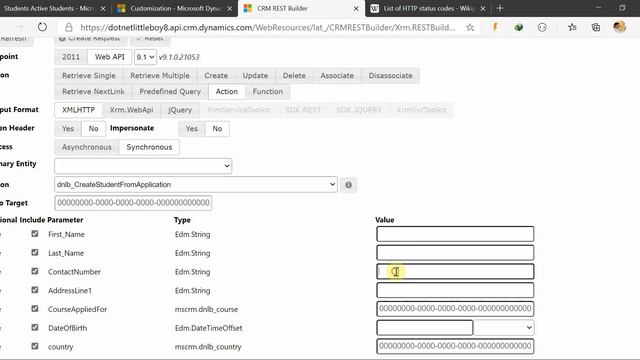Open the dnlb_CreateStudentFromApplication action dropdown

(196, 184)
